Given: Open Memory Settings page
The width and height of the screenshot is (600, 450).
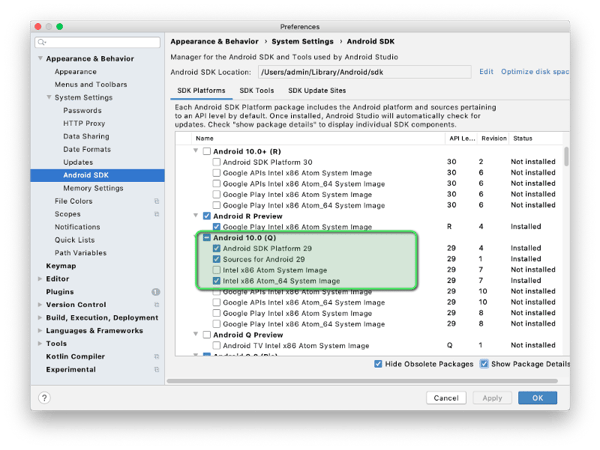Looking at the screenshot, I should [x=93, y=188].
